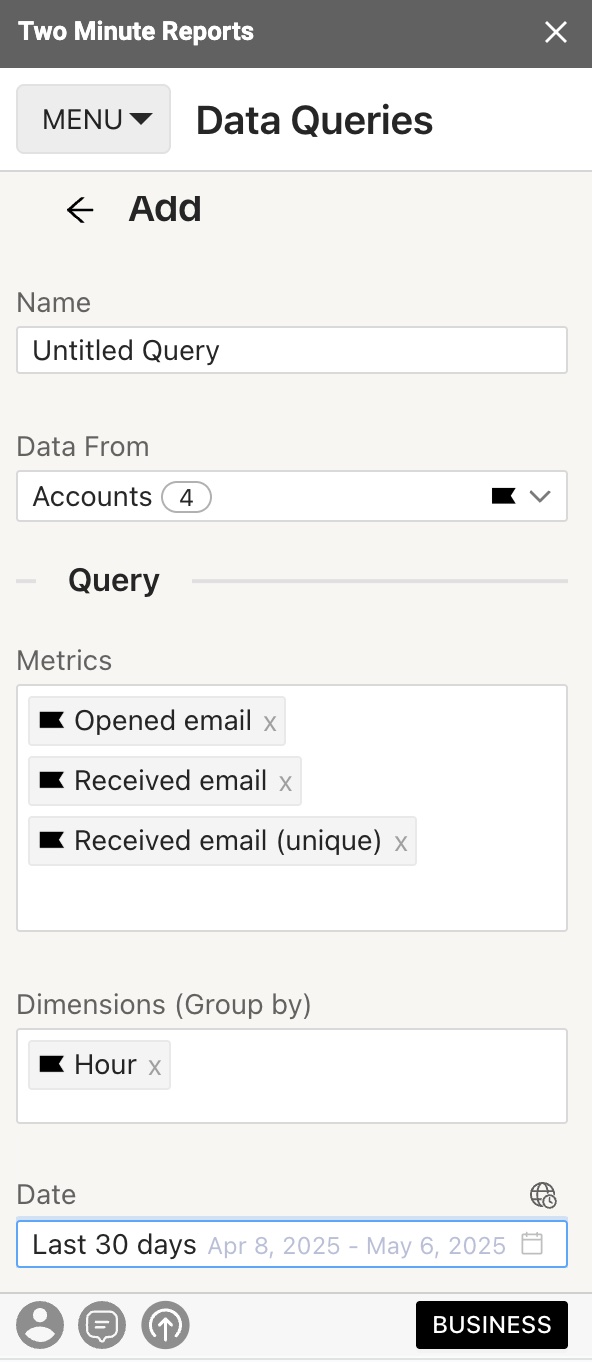592x1362 pixels.
Task: Click the upload arrow circle icon
Action: (x=166, y=1326)
